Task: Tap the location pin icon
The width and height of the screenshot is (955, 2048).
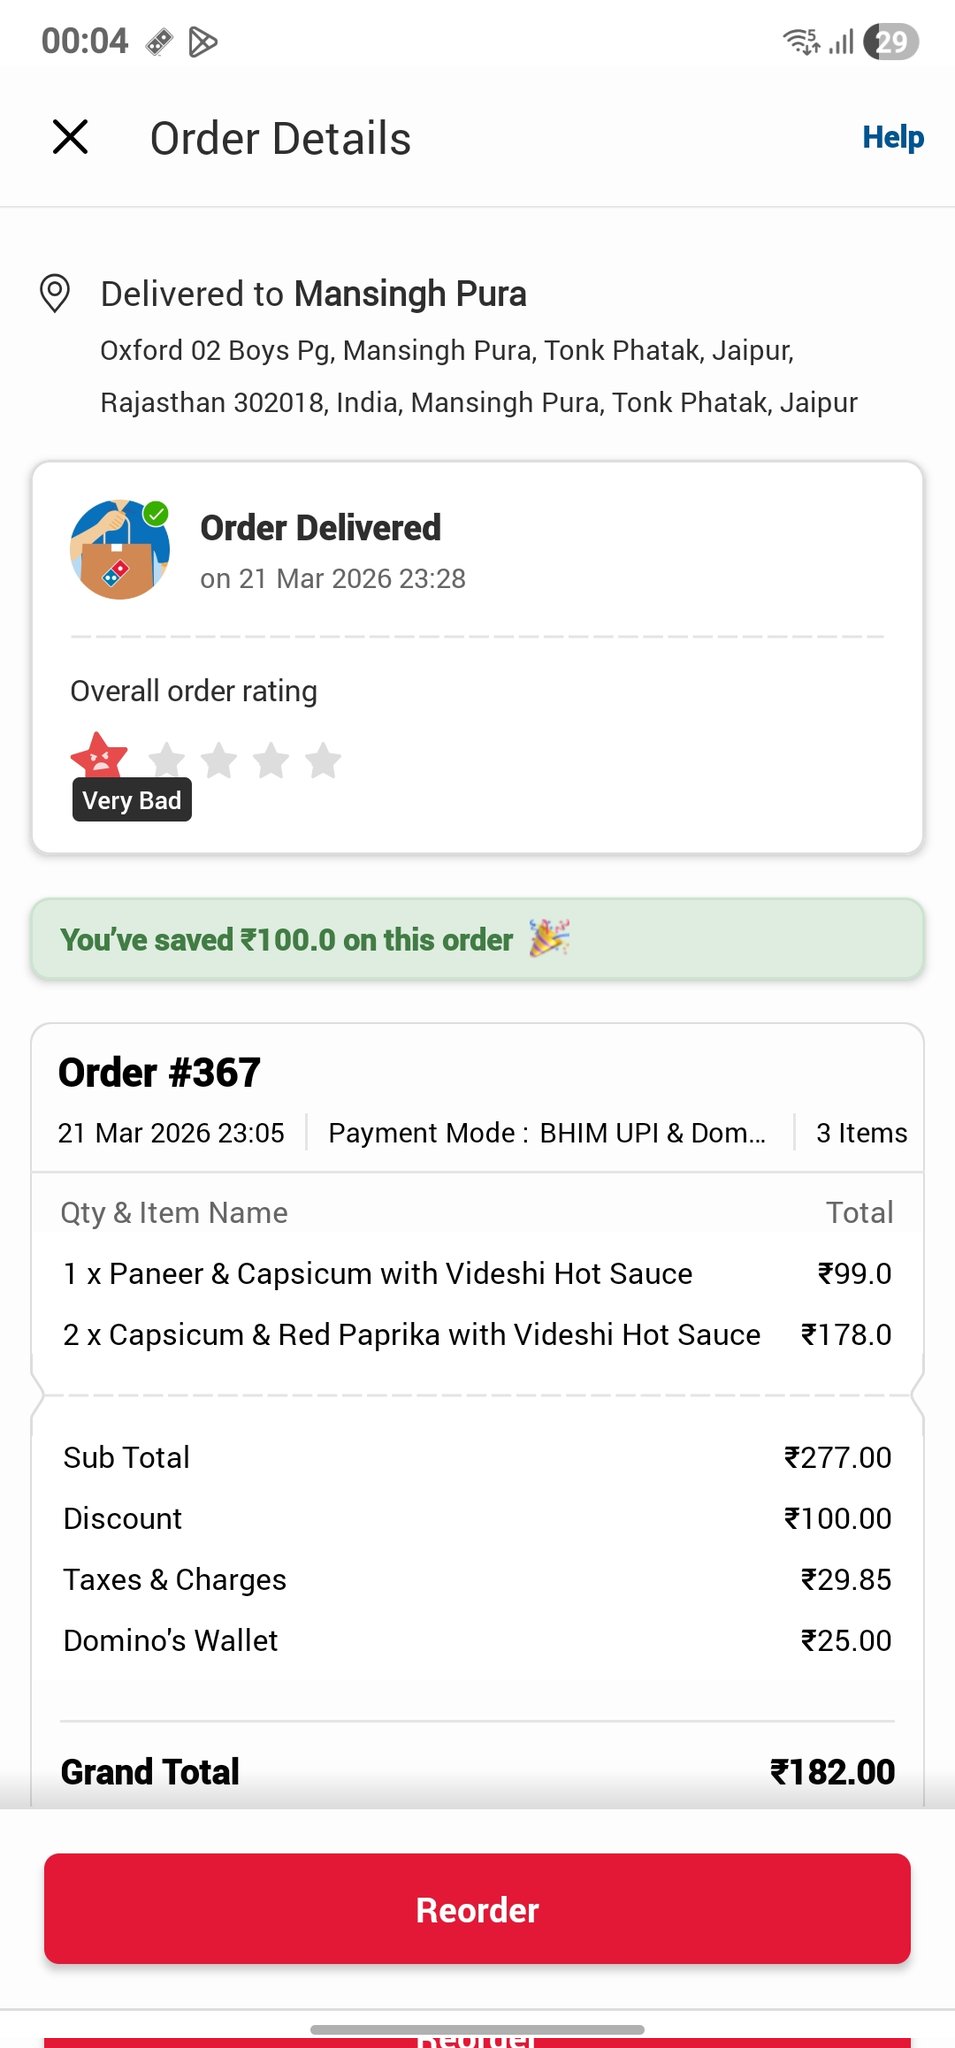Action: click(x=54, y=294)
